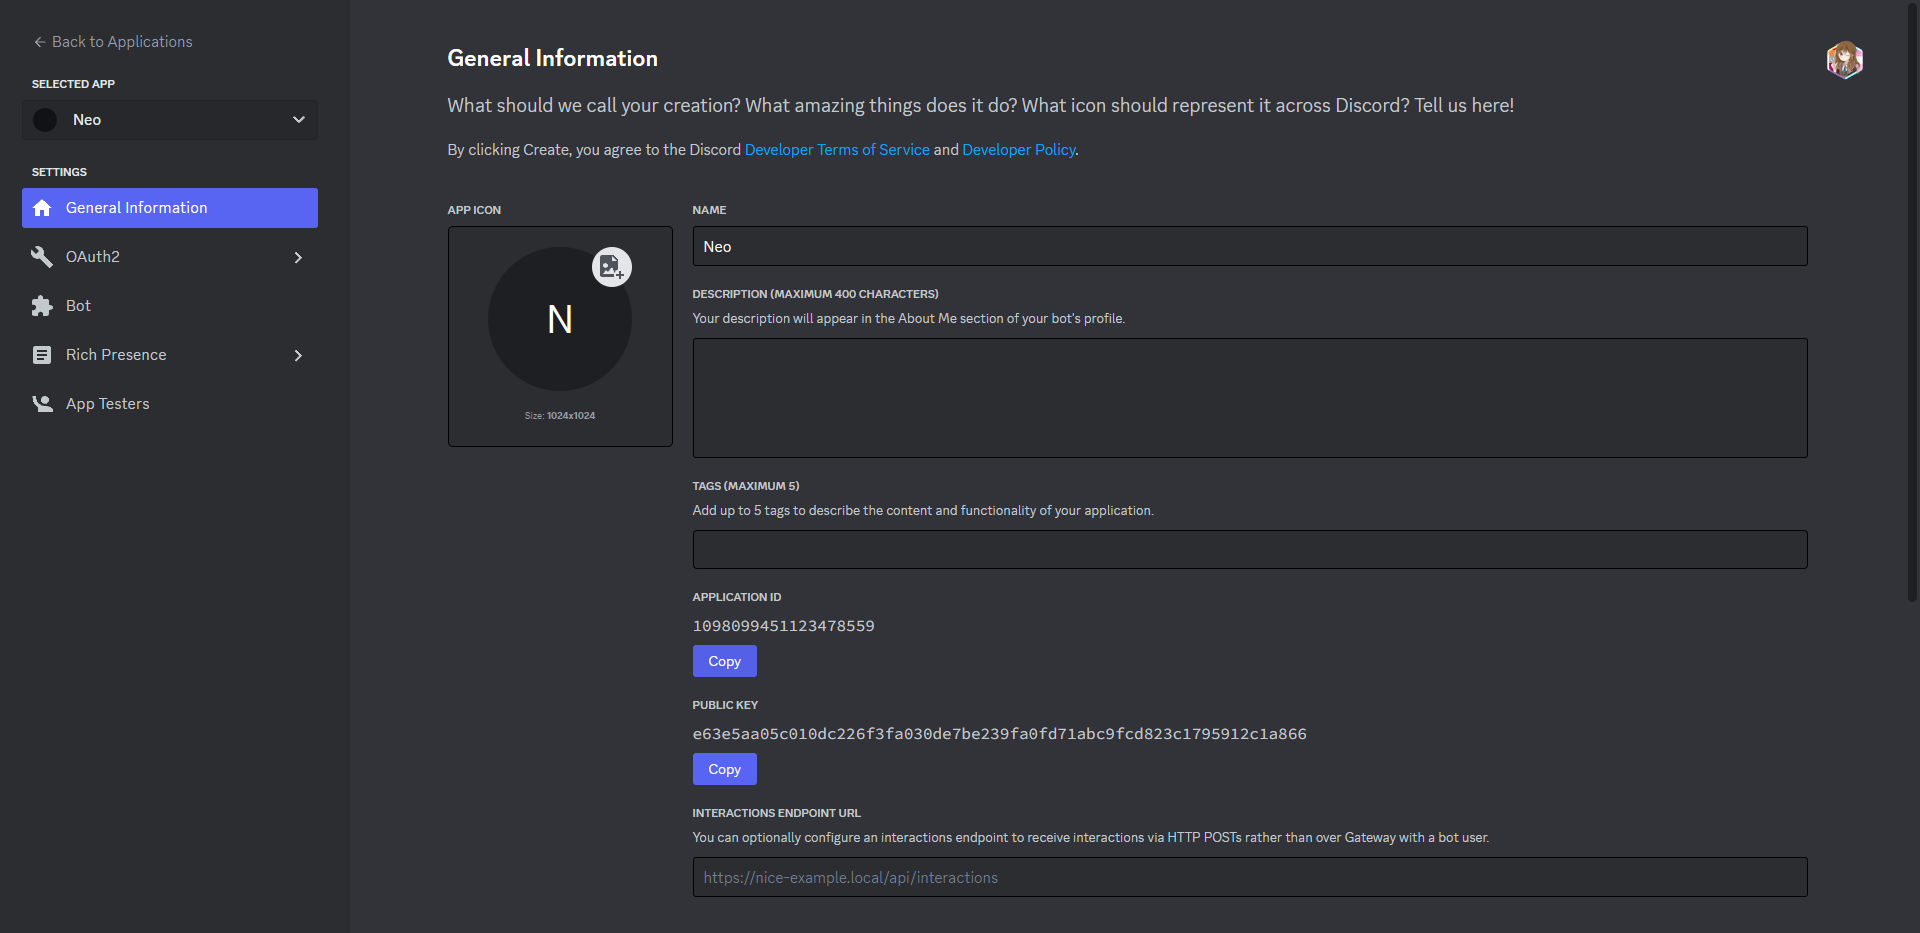The width and height of the screenshot is (1920, 933).
Task: Click the Interactions Endpoint URL field
Action: click(x=1250, y=877)
